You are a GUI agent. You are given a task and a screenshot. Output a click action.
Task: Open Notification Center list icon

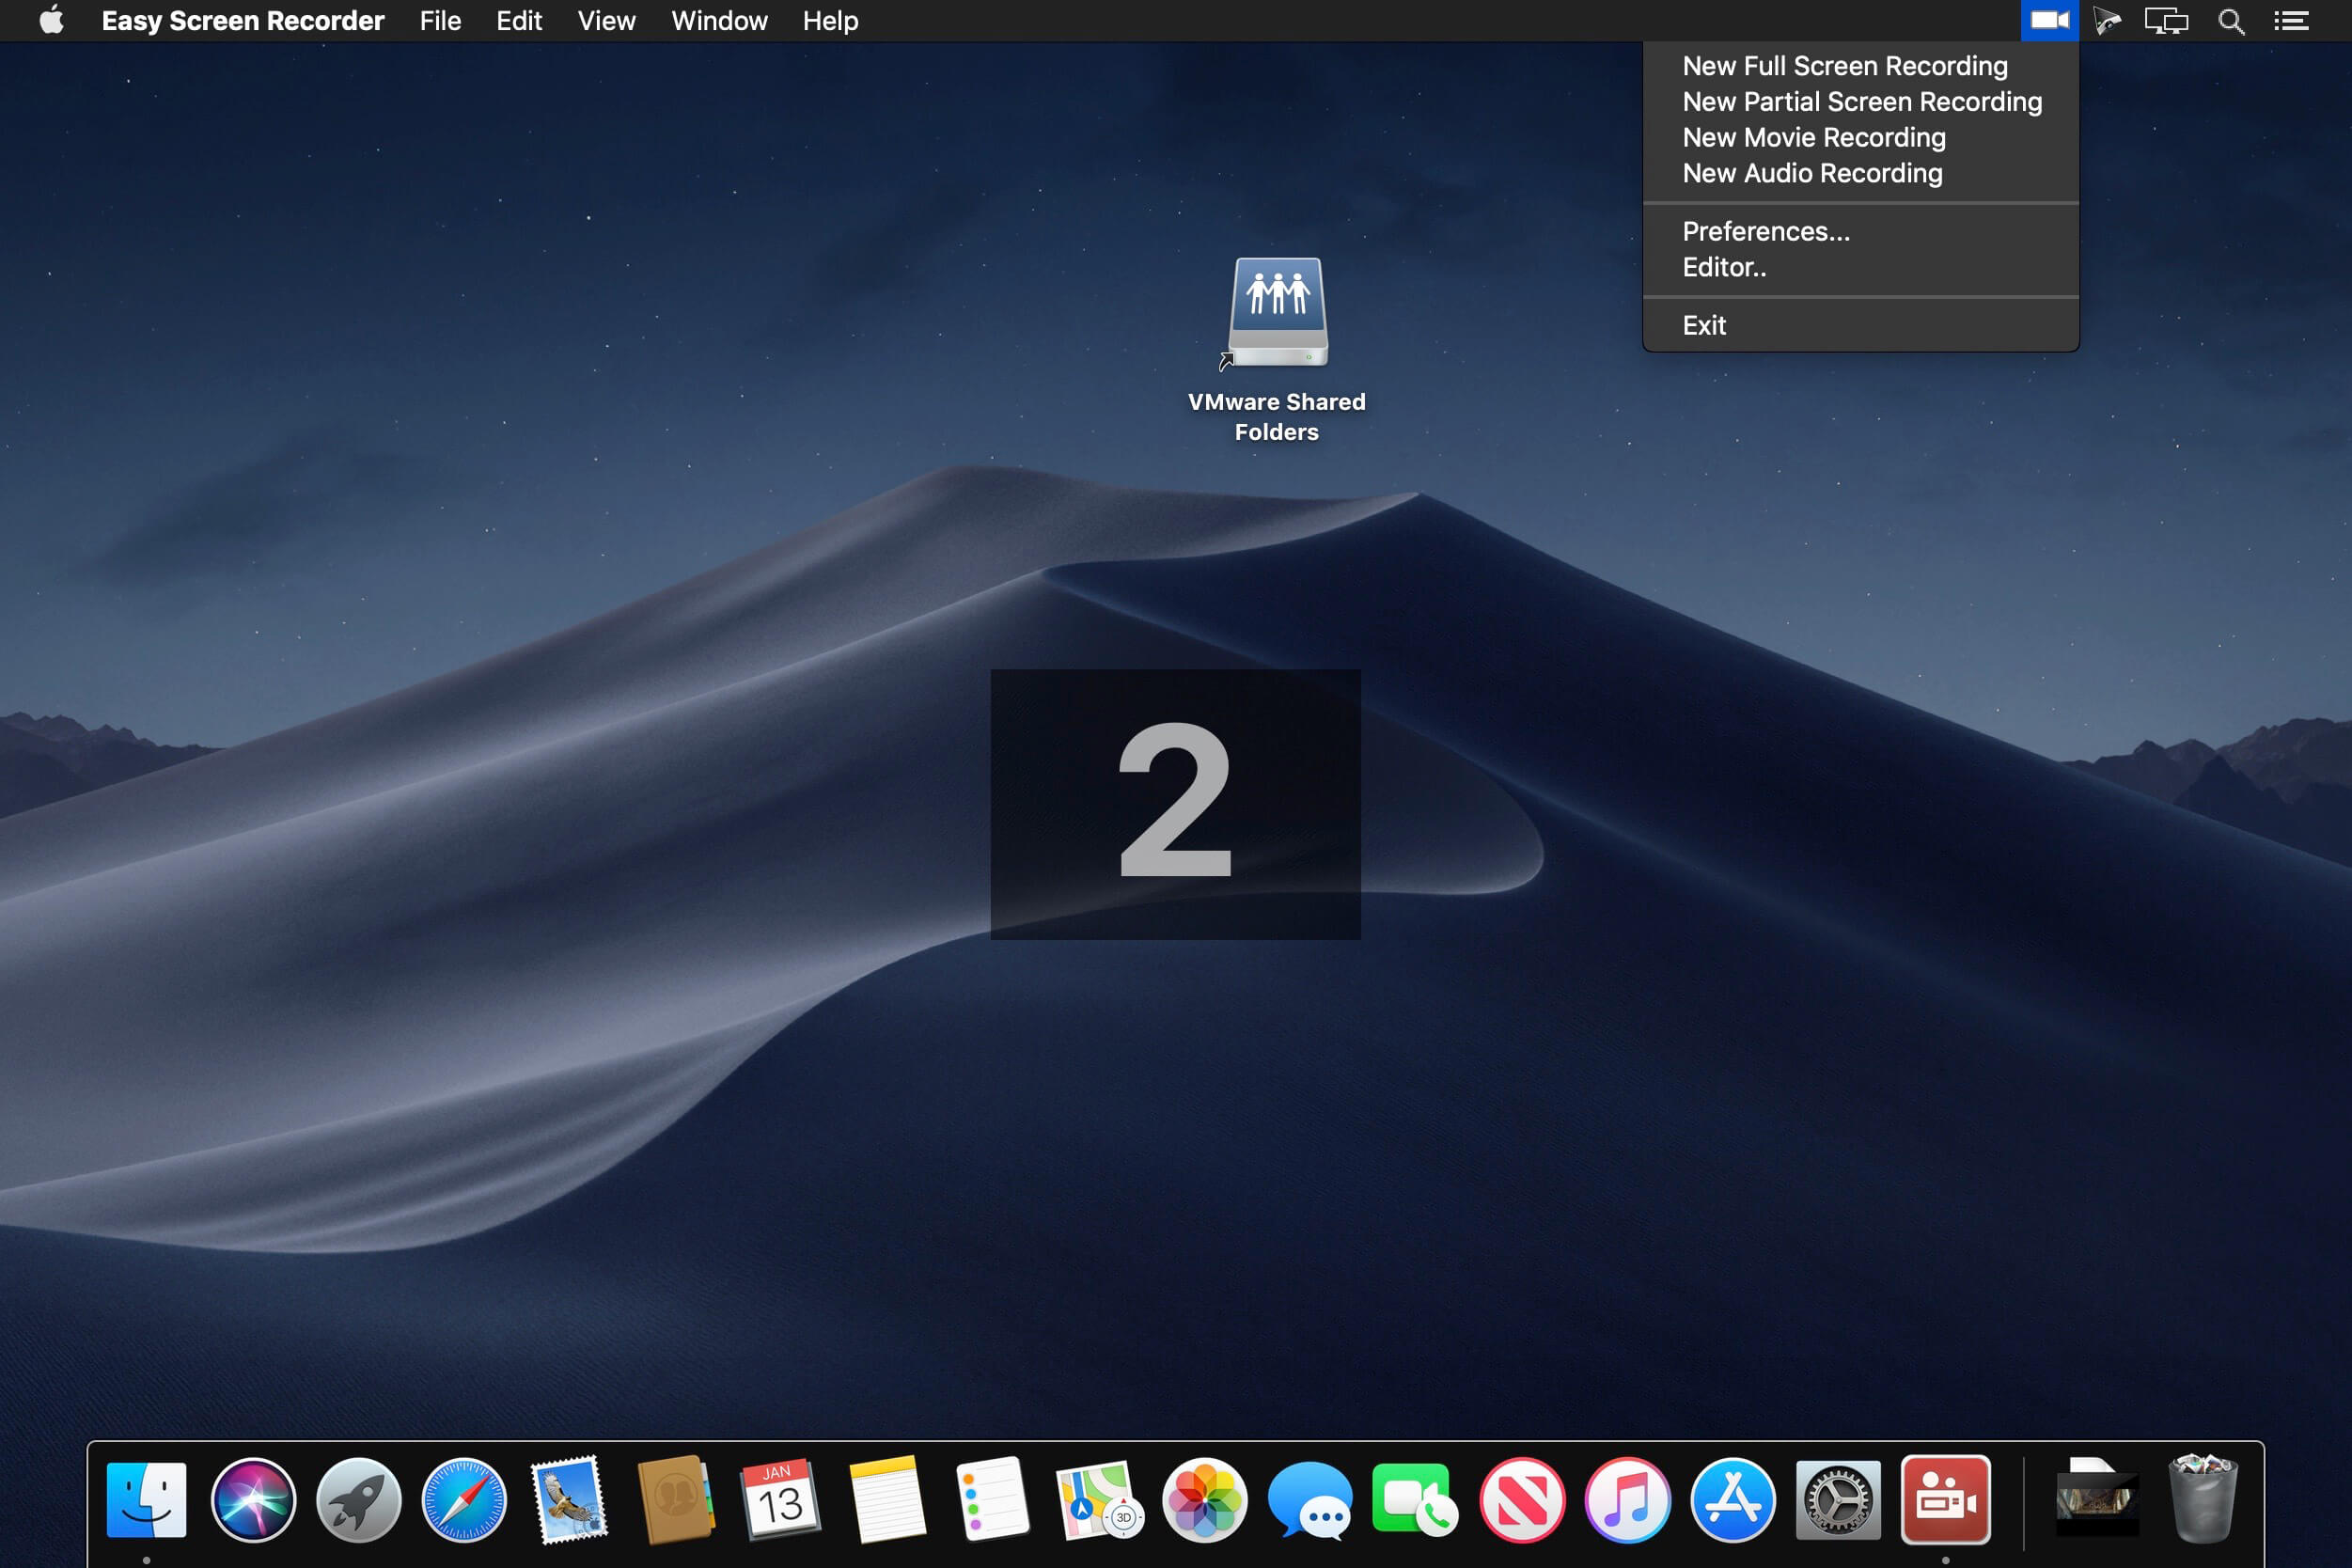point(2291,21)
